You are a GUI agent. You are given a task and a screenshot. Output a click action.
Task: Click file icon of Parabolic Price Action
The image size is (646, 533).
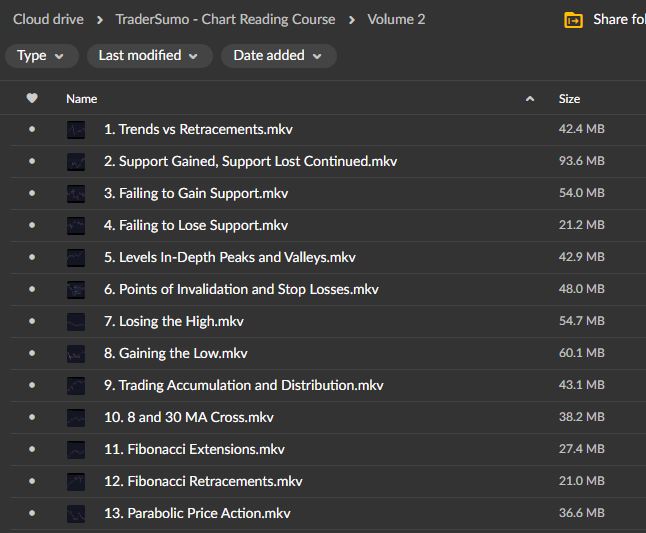[x=76, y=513]
